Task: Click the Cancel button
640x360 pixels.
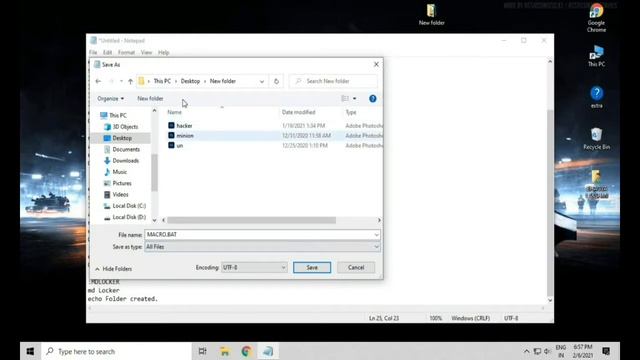Action: pos(356,267)
